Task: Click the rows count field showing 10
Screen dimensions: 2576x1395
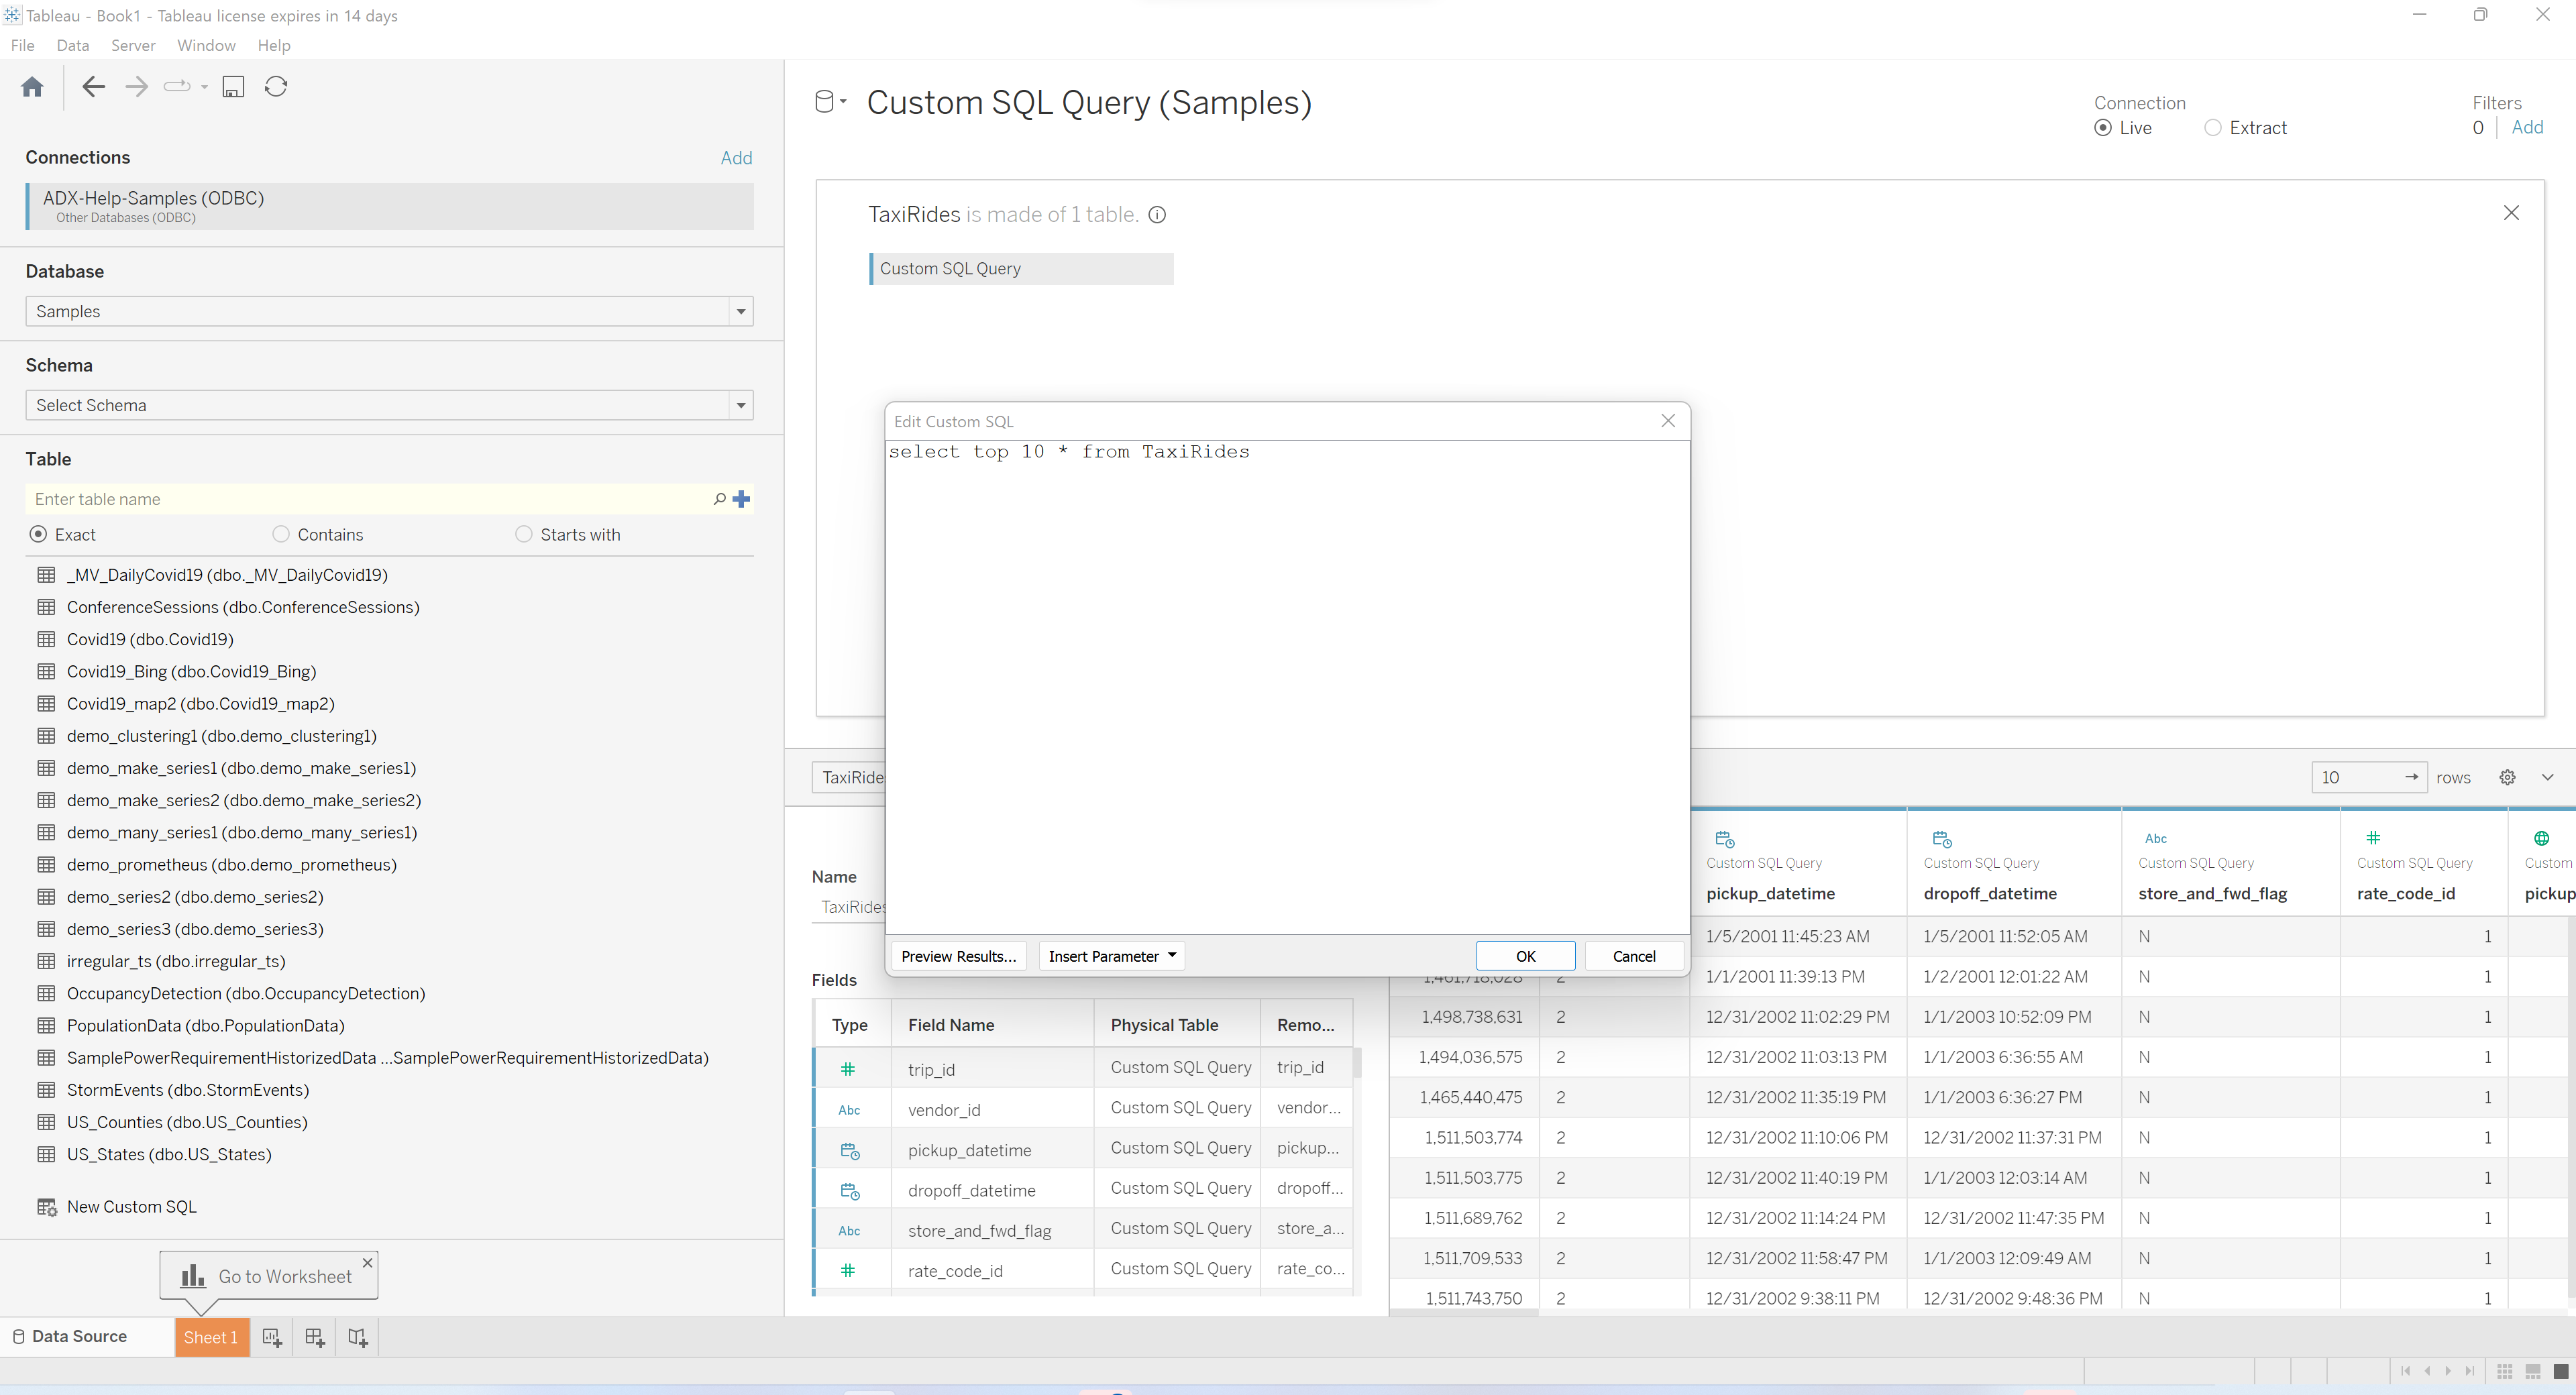Action: point(2368,777)
